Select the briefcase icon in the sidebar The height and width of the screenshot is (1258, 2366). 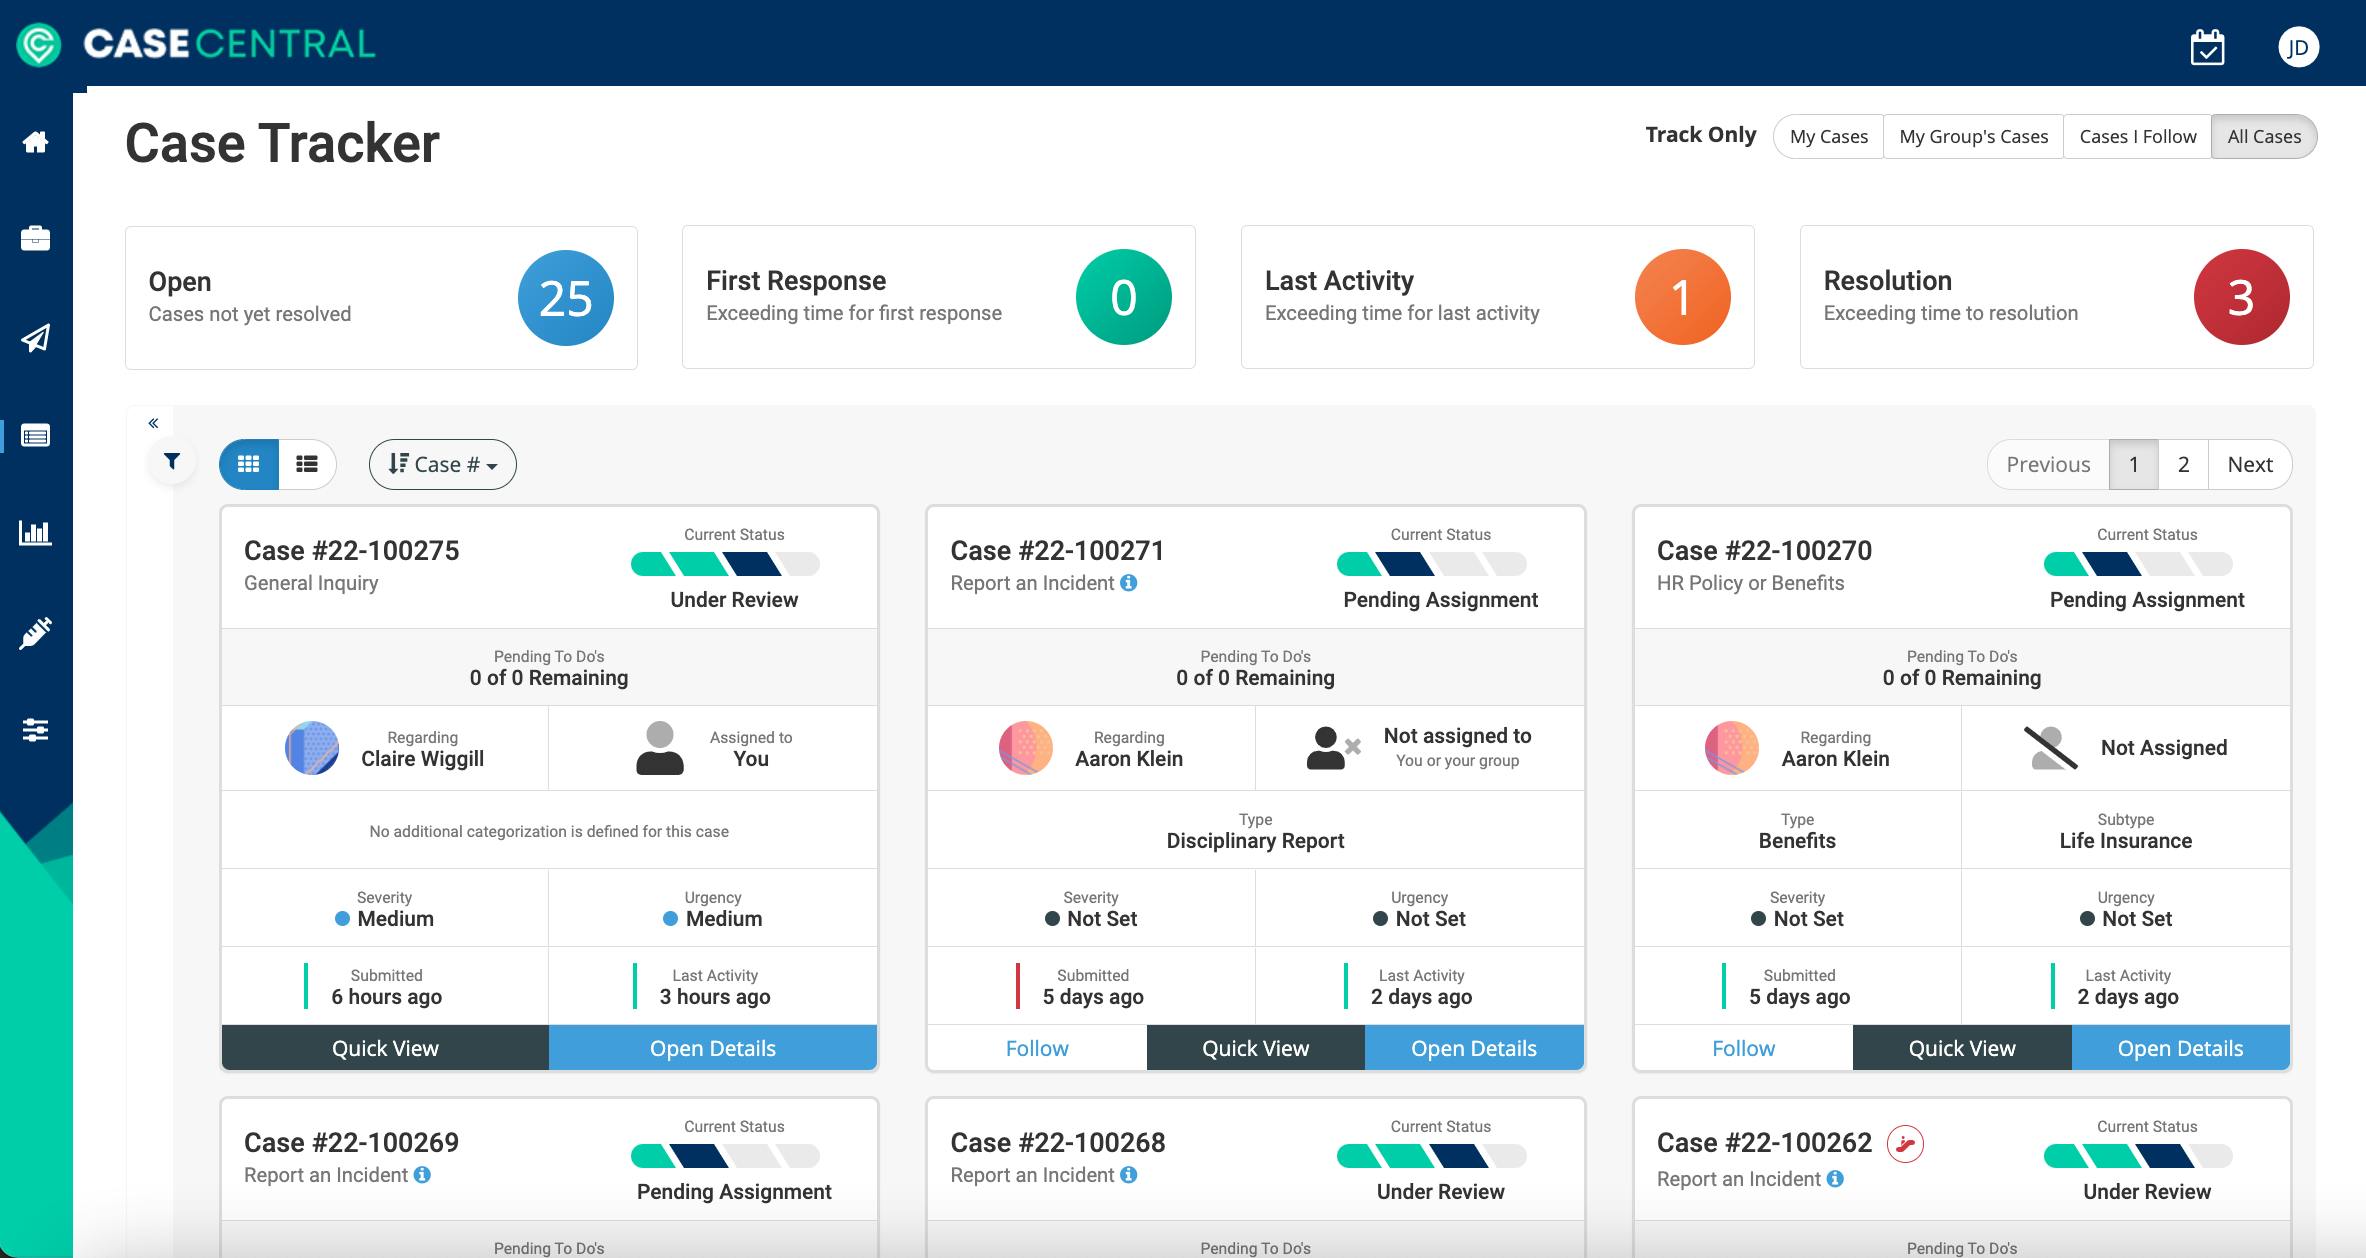point(36,238)
